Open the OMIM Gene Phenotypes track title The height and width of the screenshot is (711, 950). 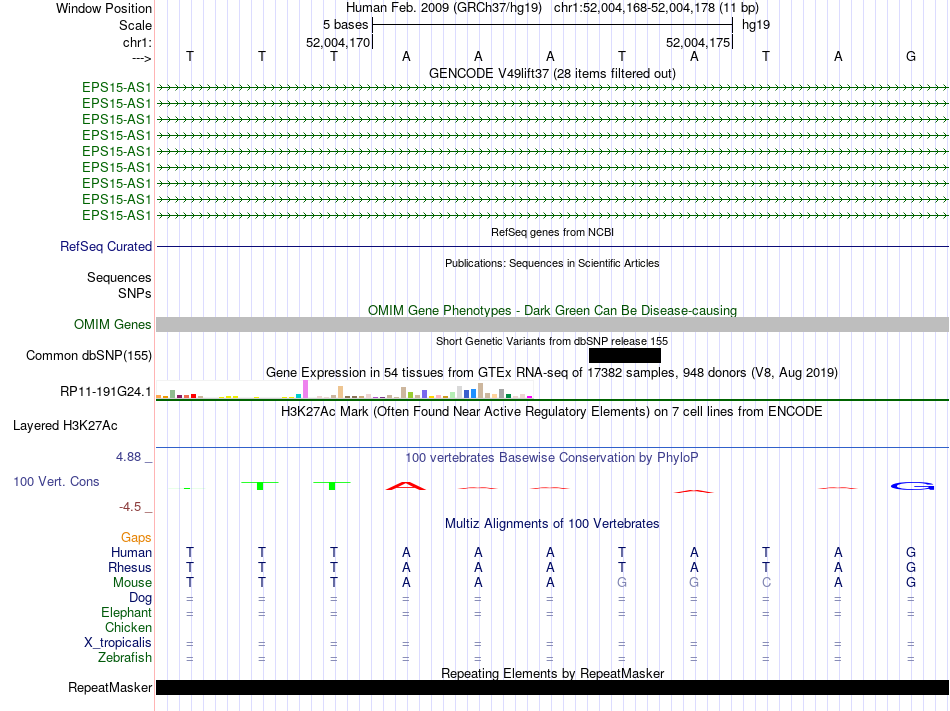(x=552, y=310)
